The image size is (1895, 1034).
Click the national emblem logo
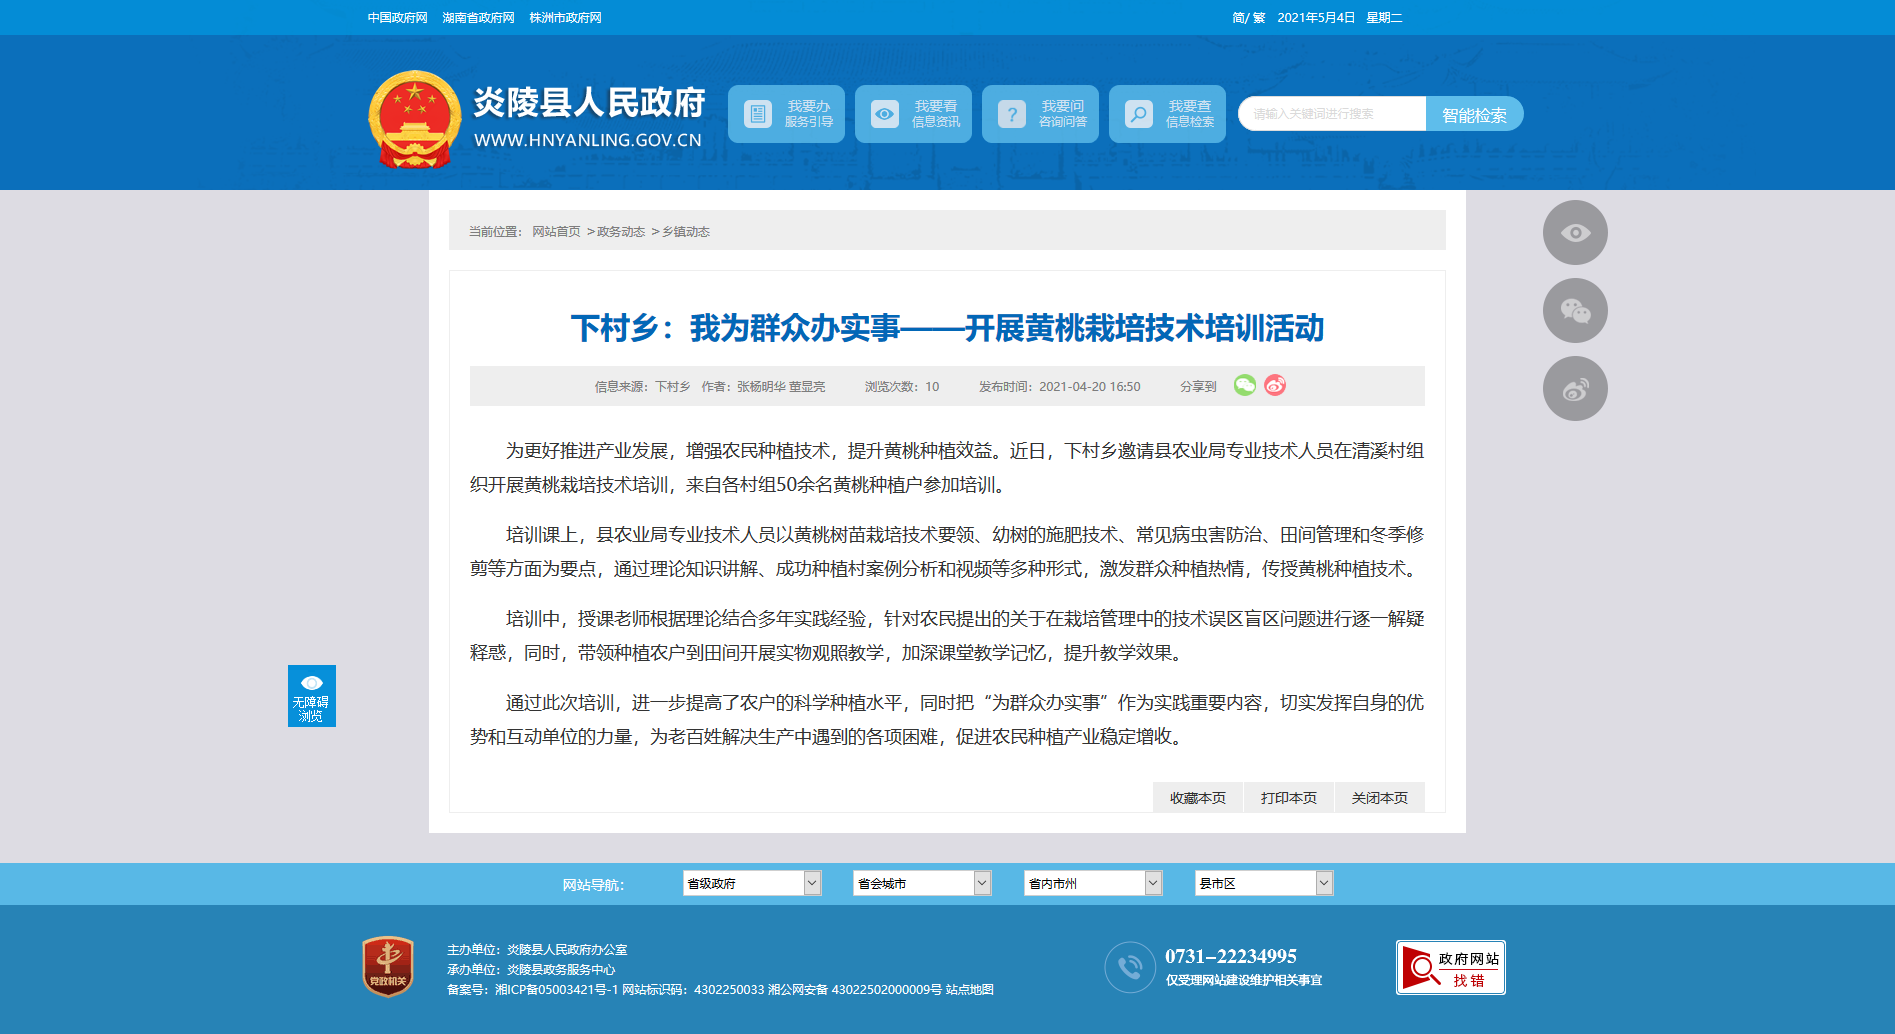[x=414, y=119]
